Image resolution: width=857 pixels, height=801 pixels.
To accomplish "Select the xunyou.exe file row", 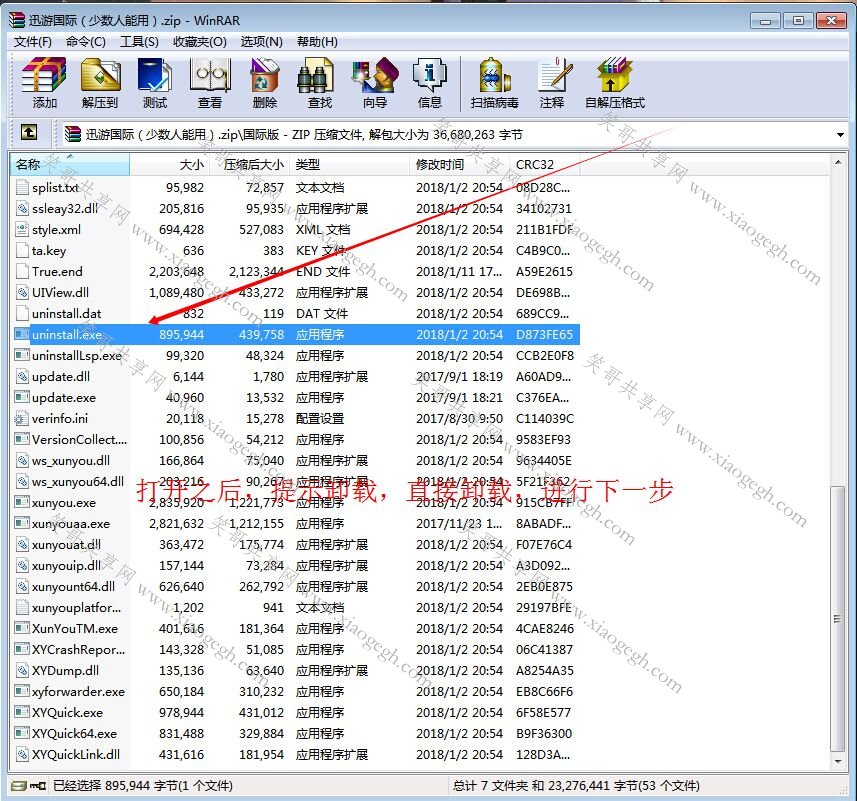I will coord(296,503).
